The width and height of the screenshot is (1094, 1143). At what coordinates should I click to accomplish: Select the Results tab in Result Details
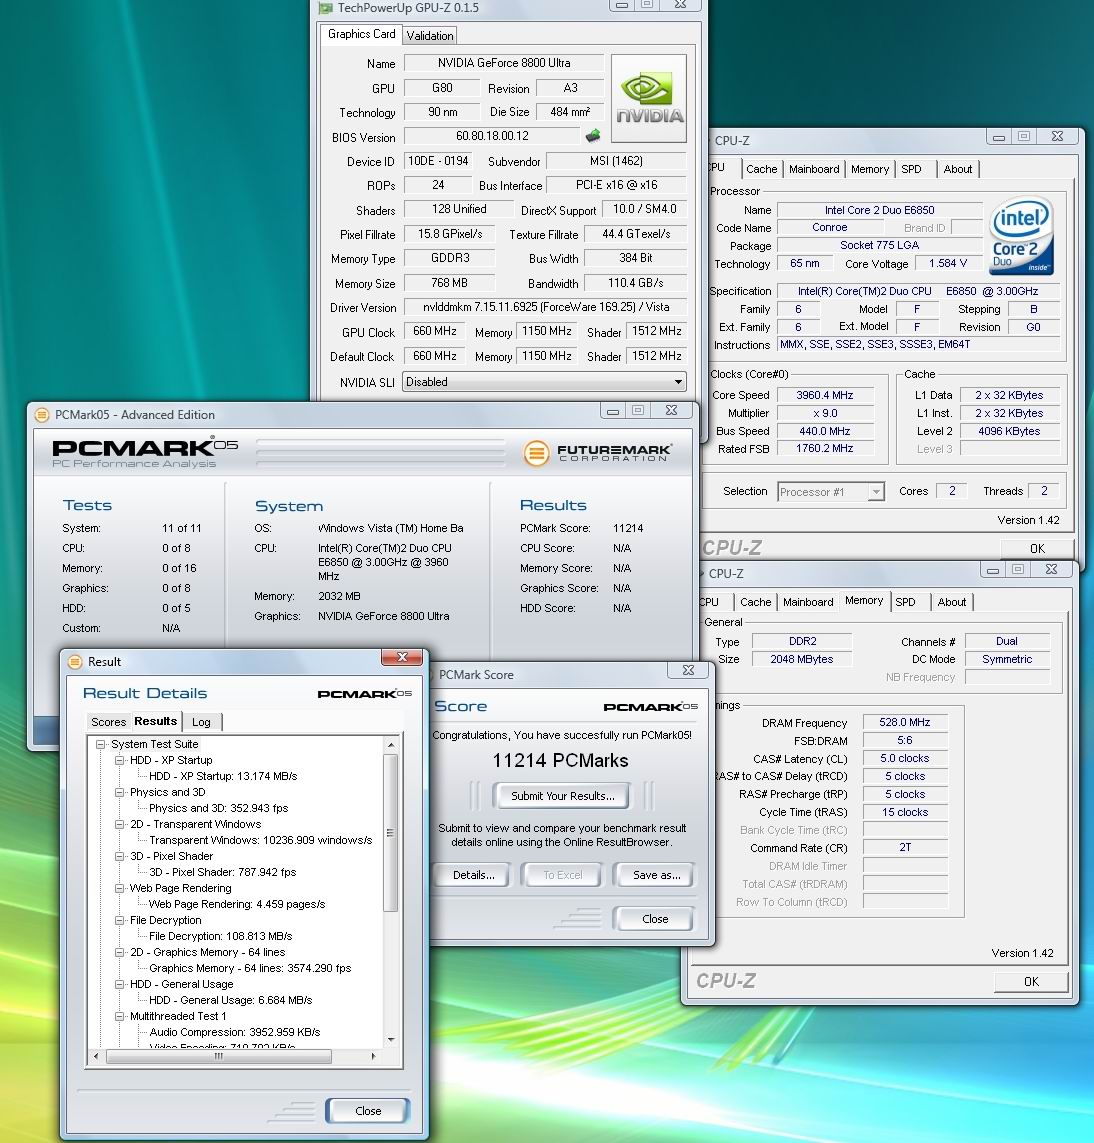(155, 721)
